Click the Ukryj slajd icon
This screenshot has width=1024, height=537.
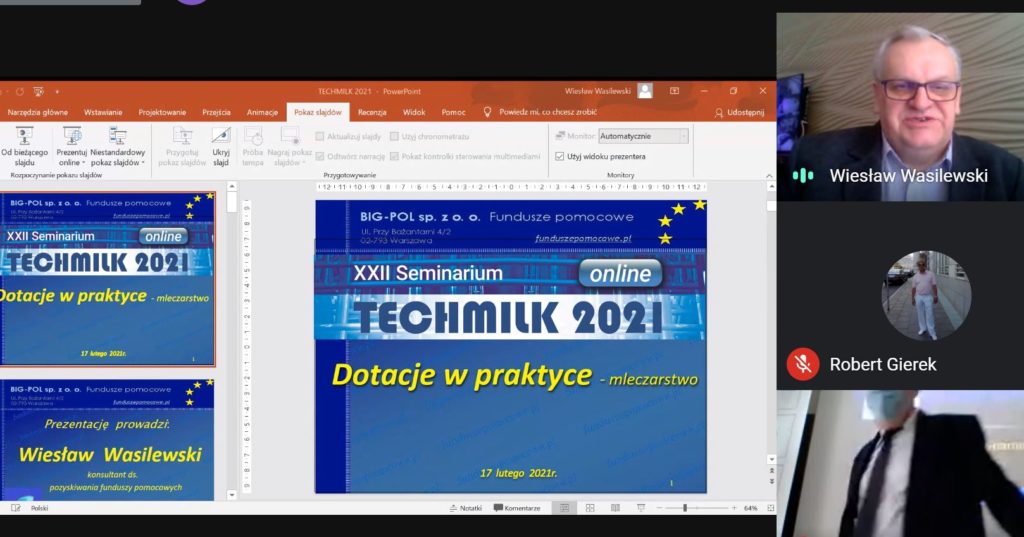tap(221, 145)
